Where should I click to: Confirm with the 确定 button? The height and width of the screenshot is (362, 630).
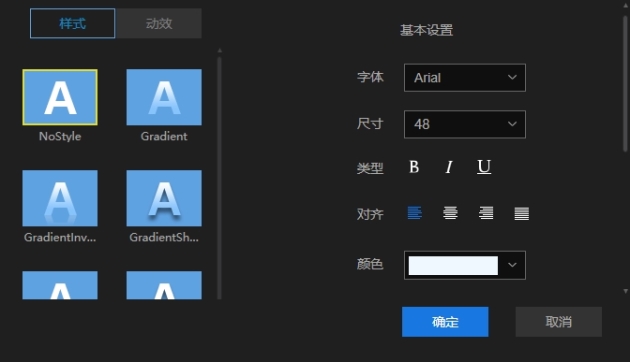(445, 322)
